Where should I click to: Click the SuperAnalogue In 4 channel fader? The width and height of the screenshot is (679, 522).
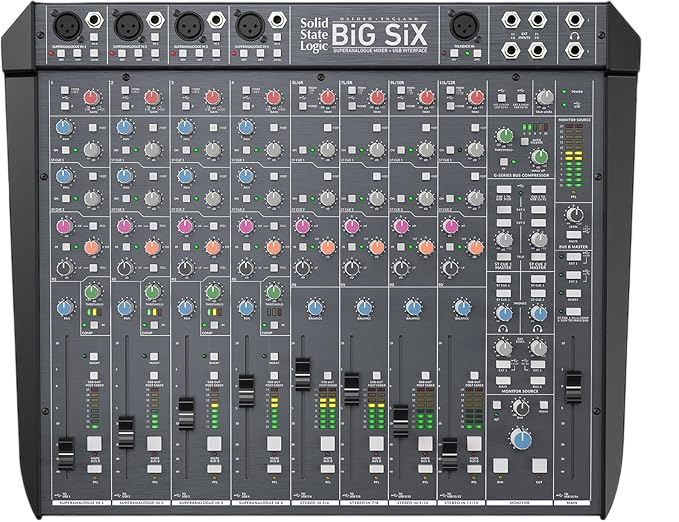(246, 391)
